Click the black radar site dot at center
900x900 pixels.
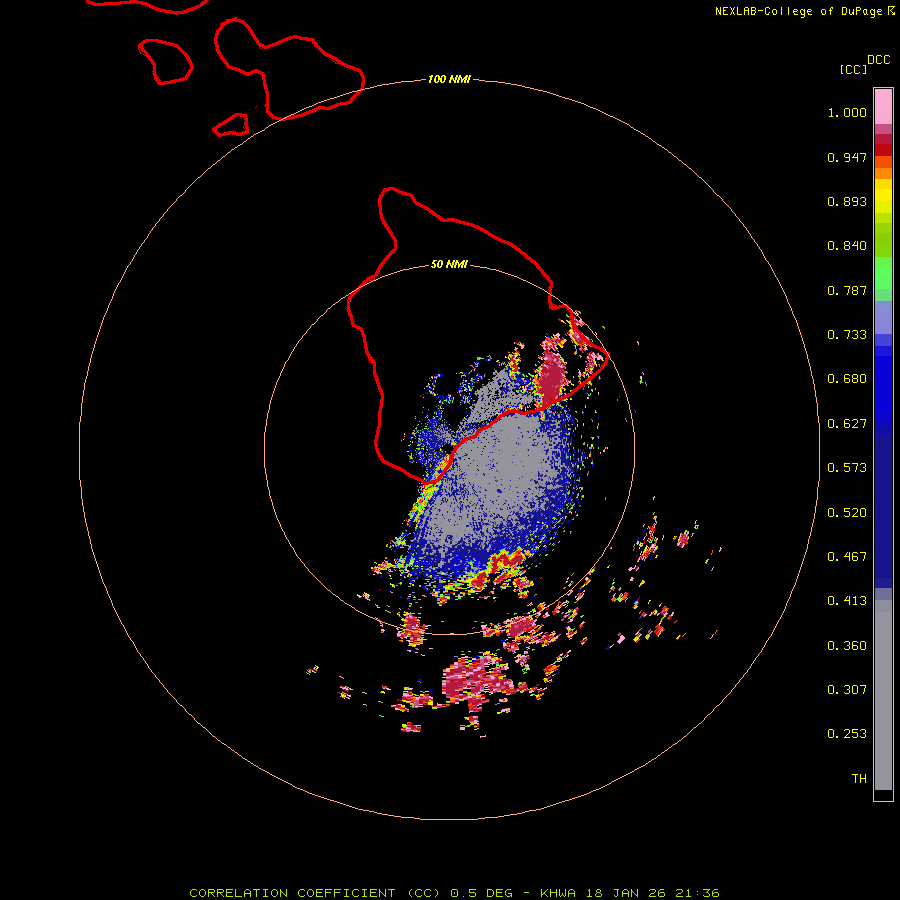pos(448,448)
